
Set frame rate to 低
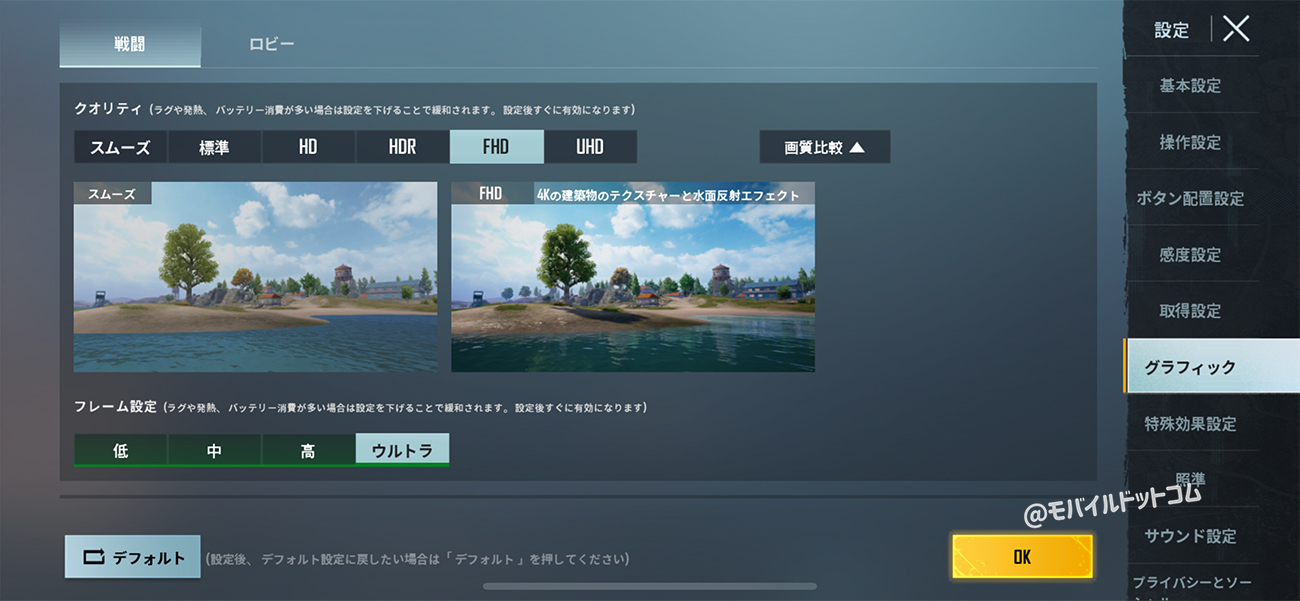(x=120, y=450)
